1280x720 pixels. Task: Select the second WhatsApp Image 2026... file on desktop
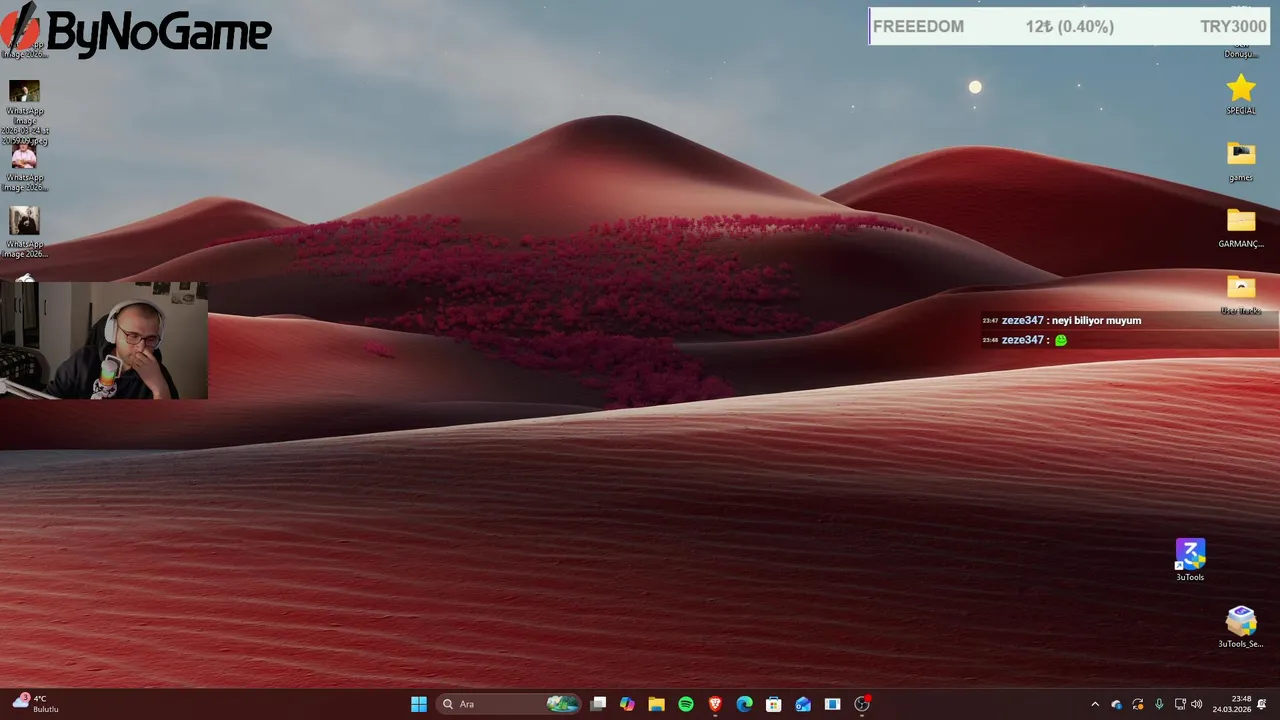click(24, 168)
